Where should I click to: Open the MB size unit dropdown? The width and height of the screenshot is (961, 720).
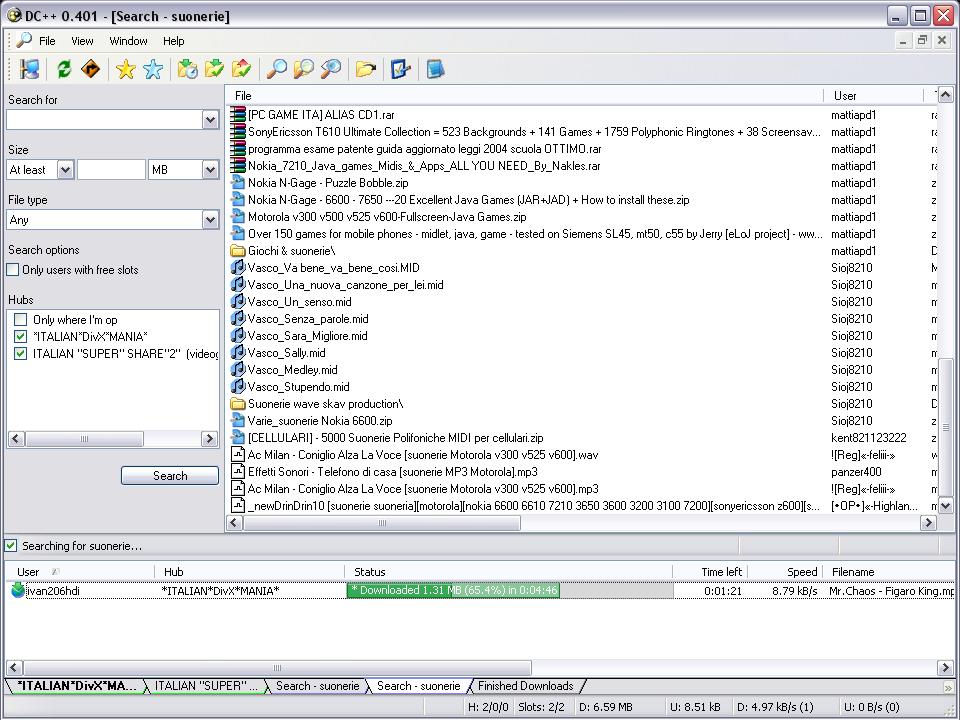210,170
